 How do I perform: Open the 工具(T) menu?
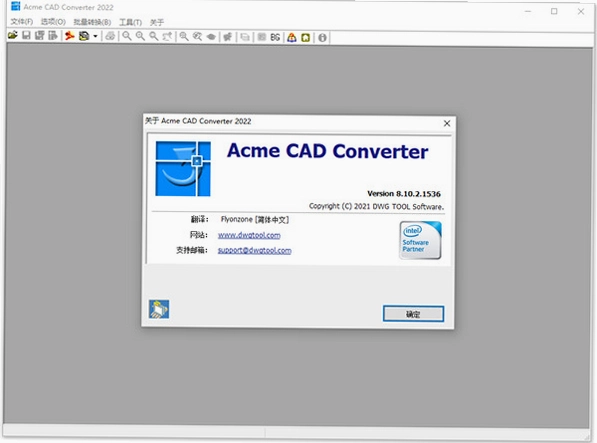[130, 22]
